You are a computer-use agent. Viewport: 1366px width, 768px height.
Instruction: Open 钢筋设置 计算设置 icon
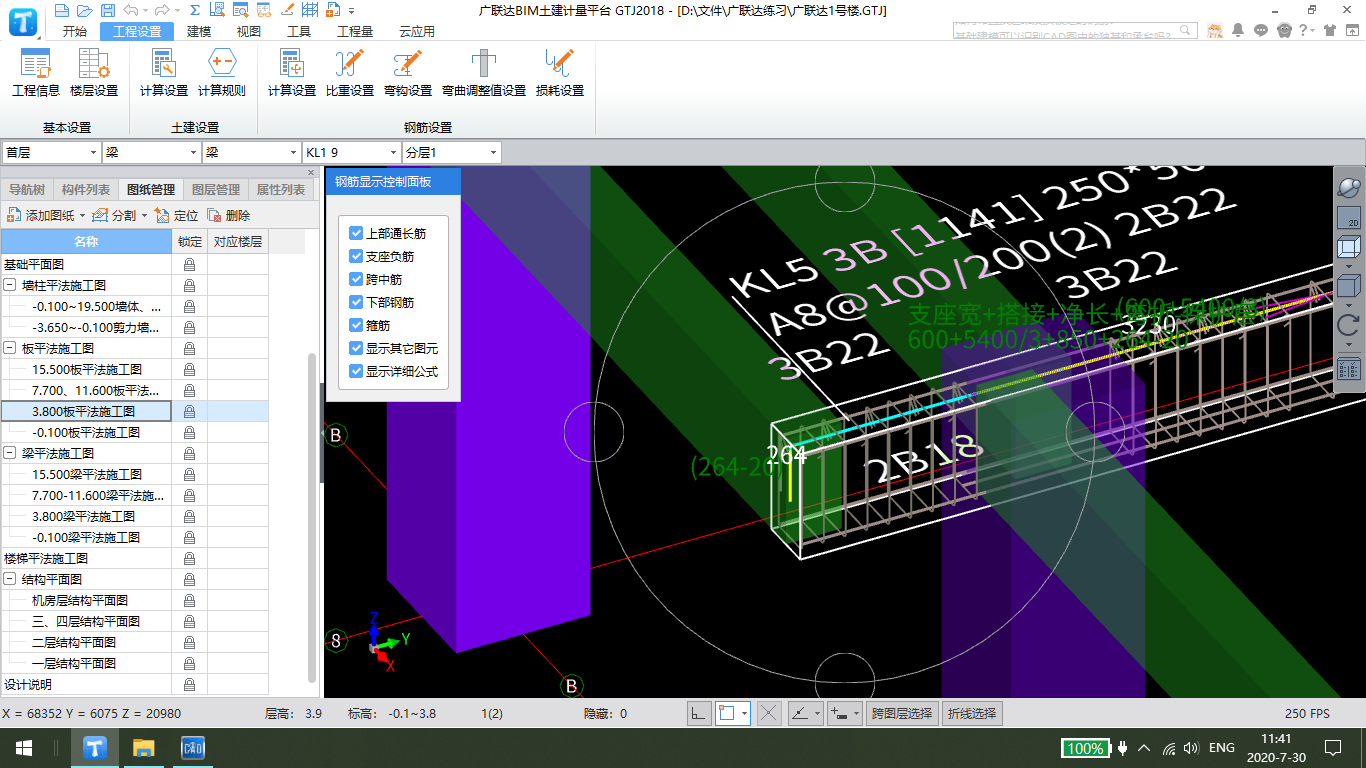point(292,73)
